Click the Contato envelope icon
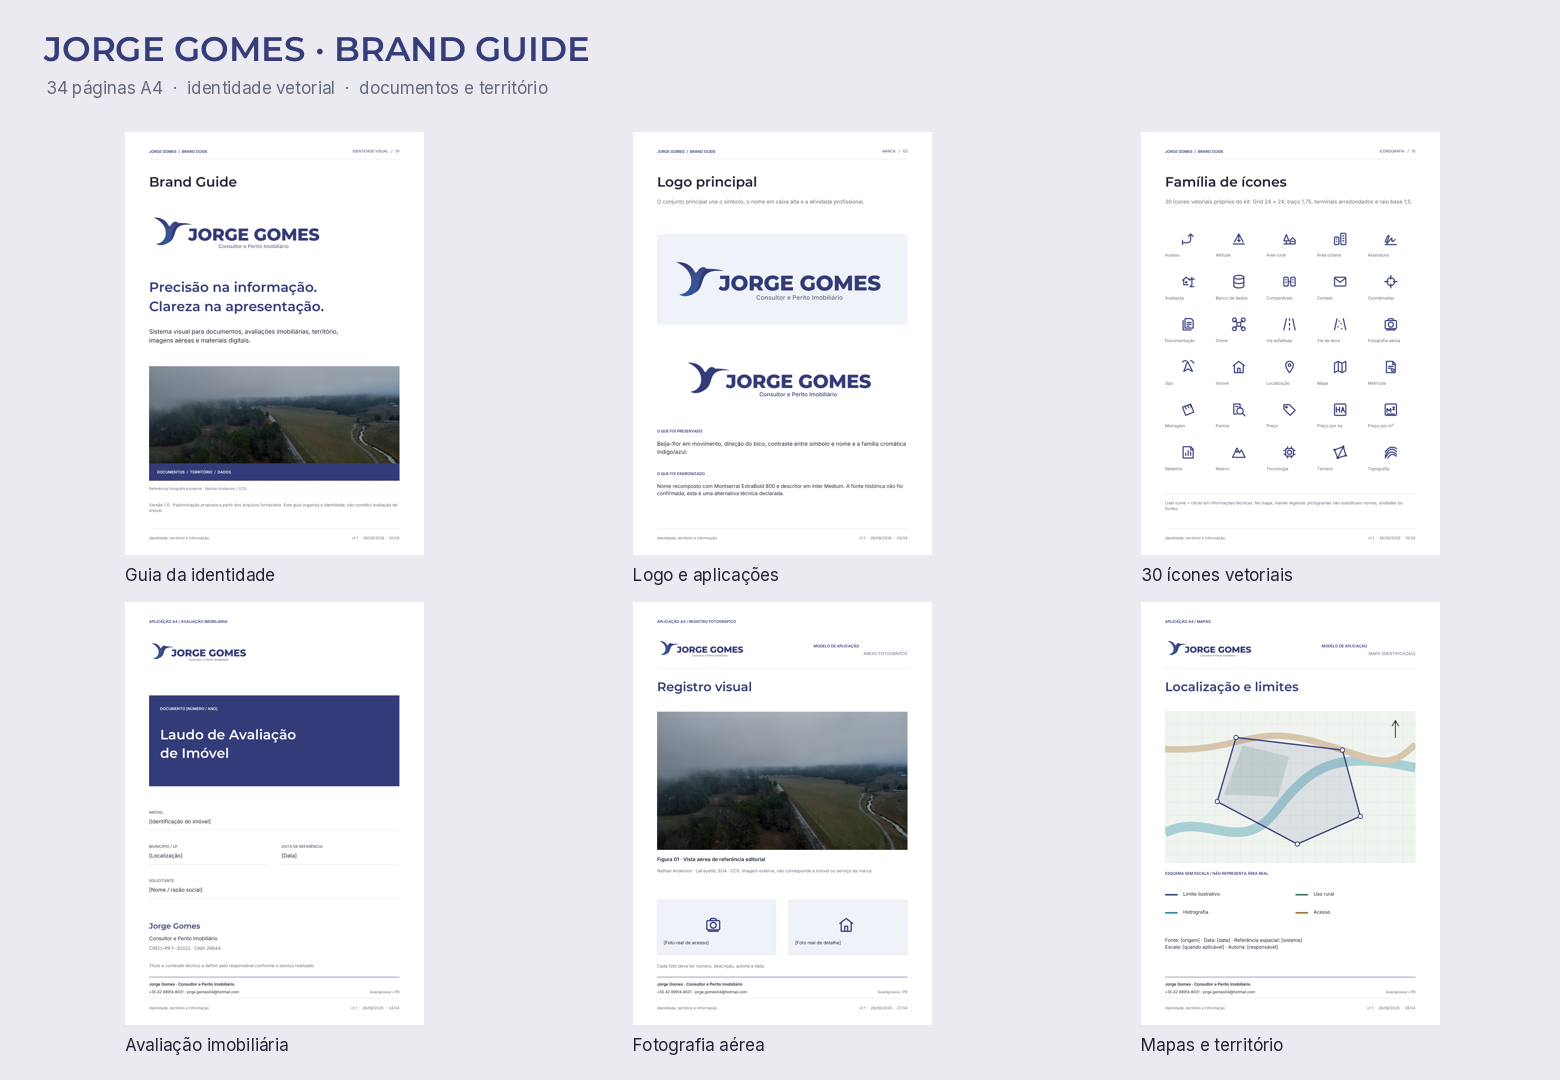1560x1080 pixels. click(x=1340, y=282)
